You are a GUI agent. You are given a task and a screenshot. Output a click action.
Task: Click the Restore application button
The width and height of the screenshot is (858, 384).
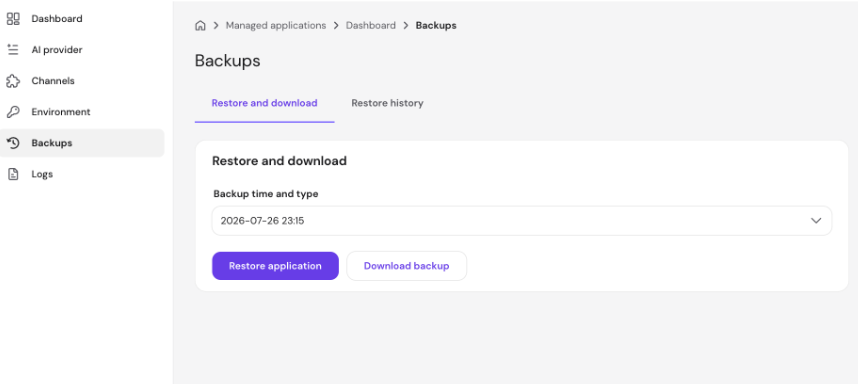coord(275,266)
